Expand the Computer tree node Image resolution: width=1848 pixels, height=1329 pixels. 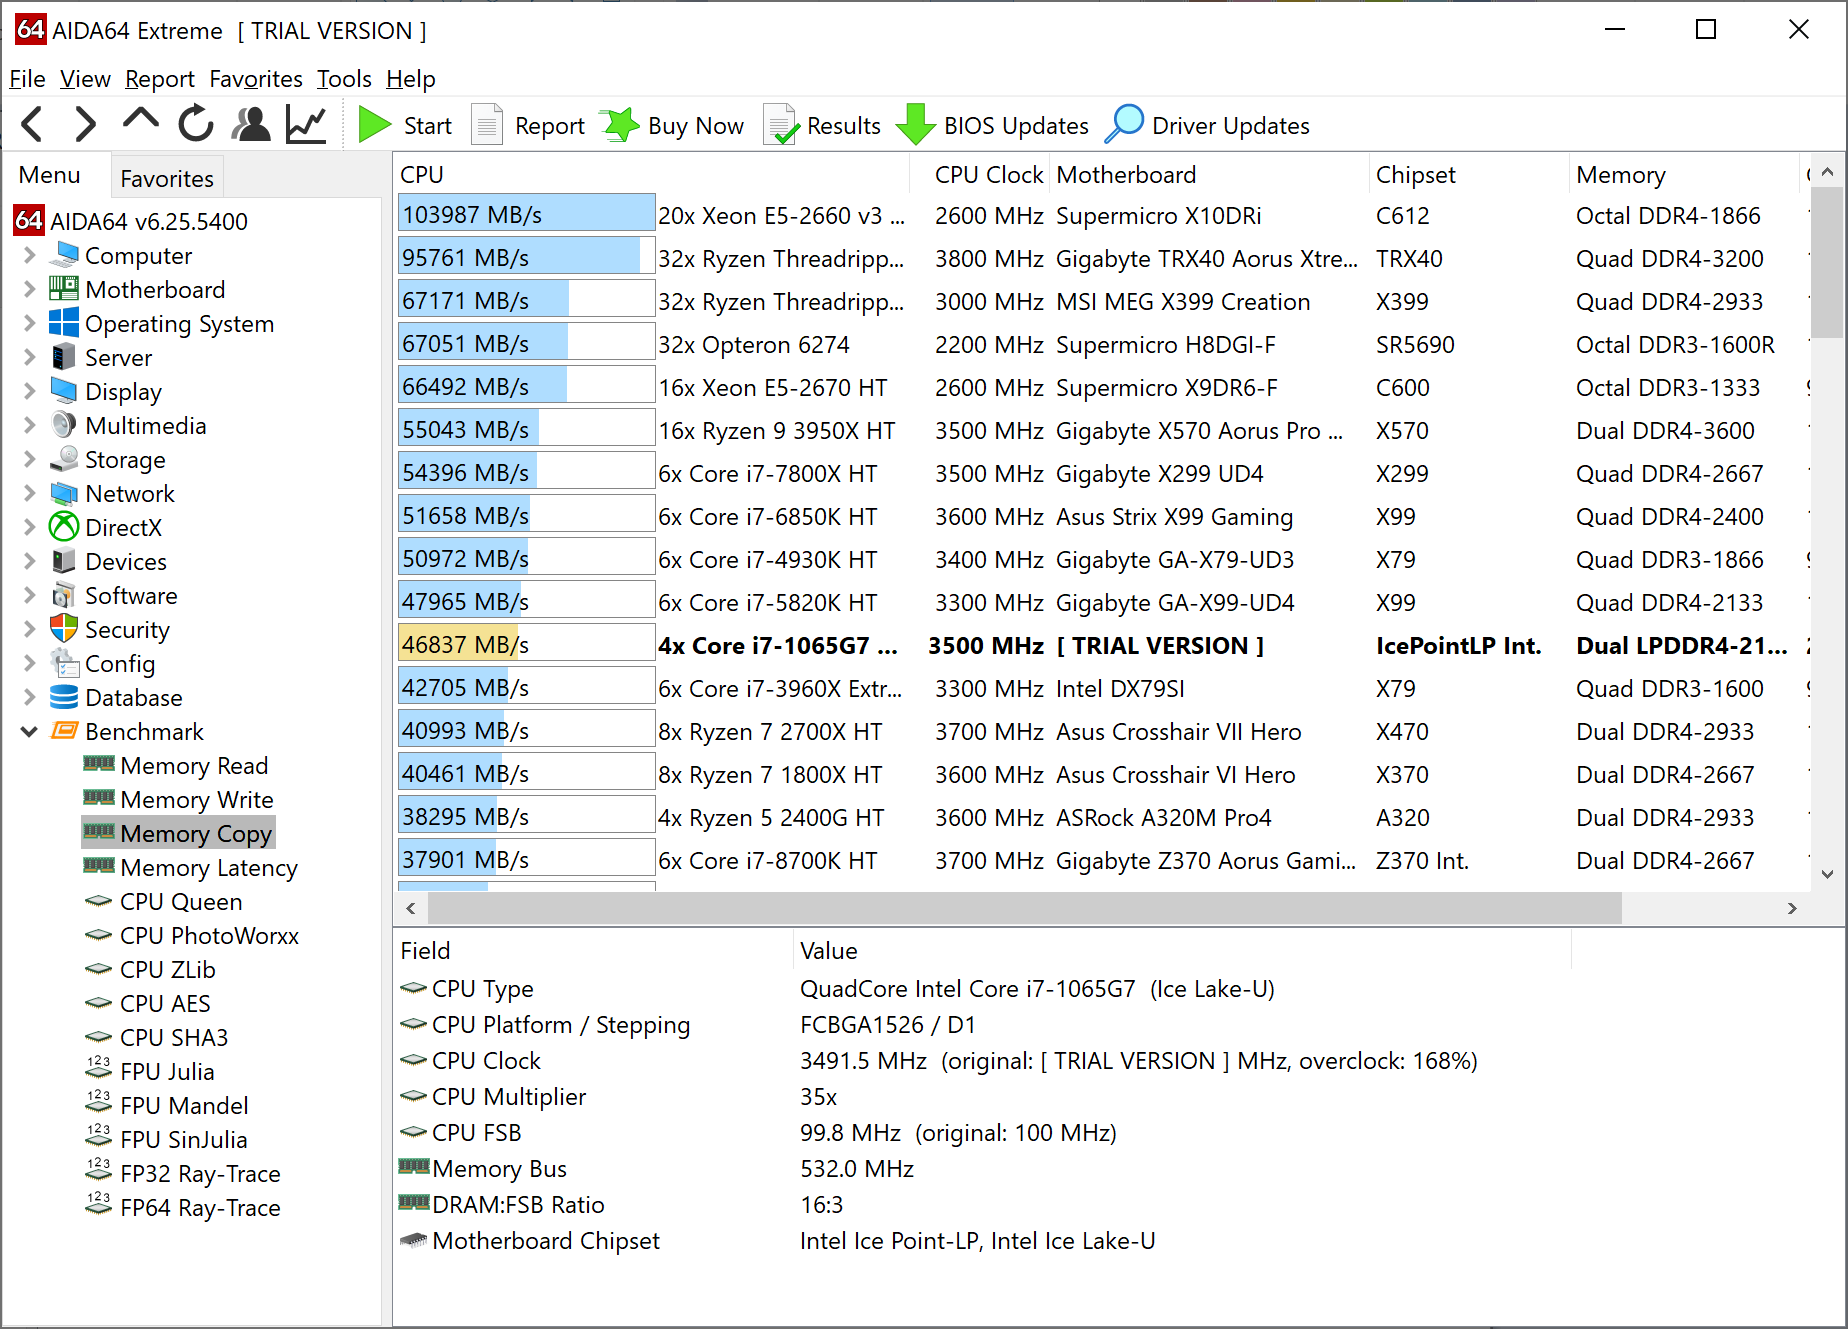[x=29, y=256]
